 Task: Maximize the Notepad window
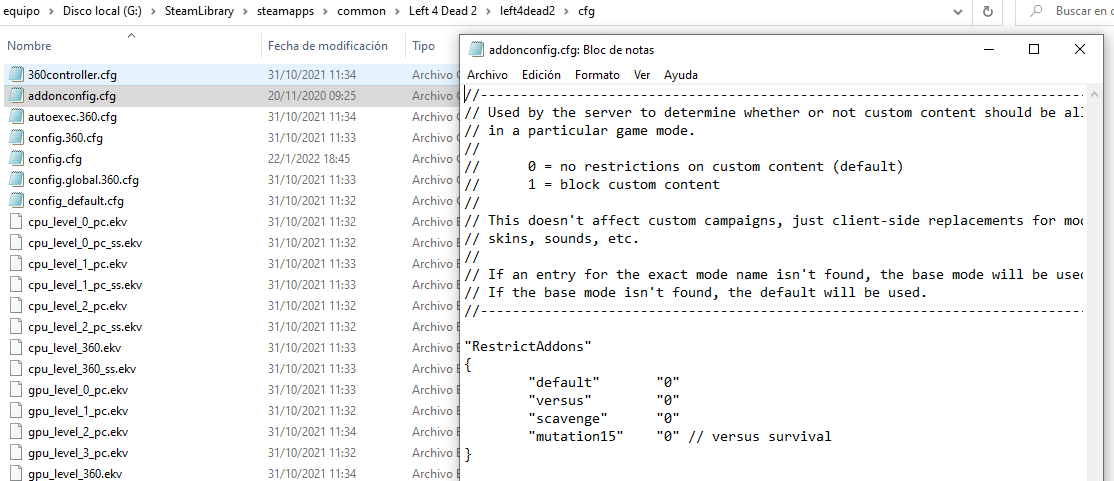pyautogui.click(x=1034, y=49)
